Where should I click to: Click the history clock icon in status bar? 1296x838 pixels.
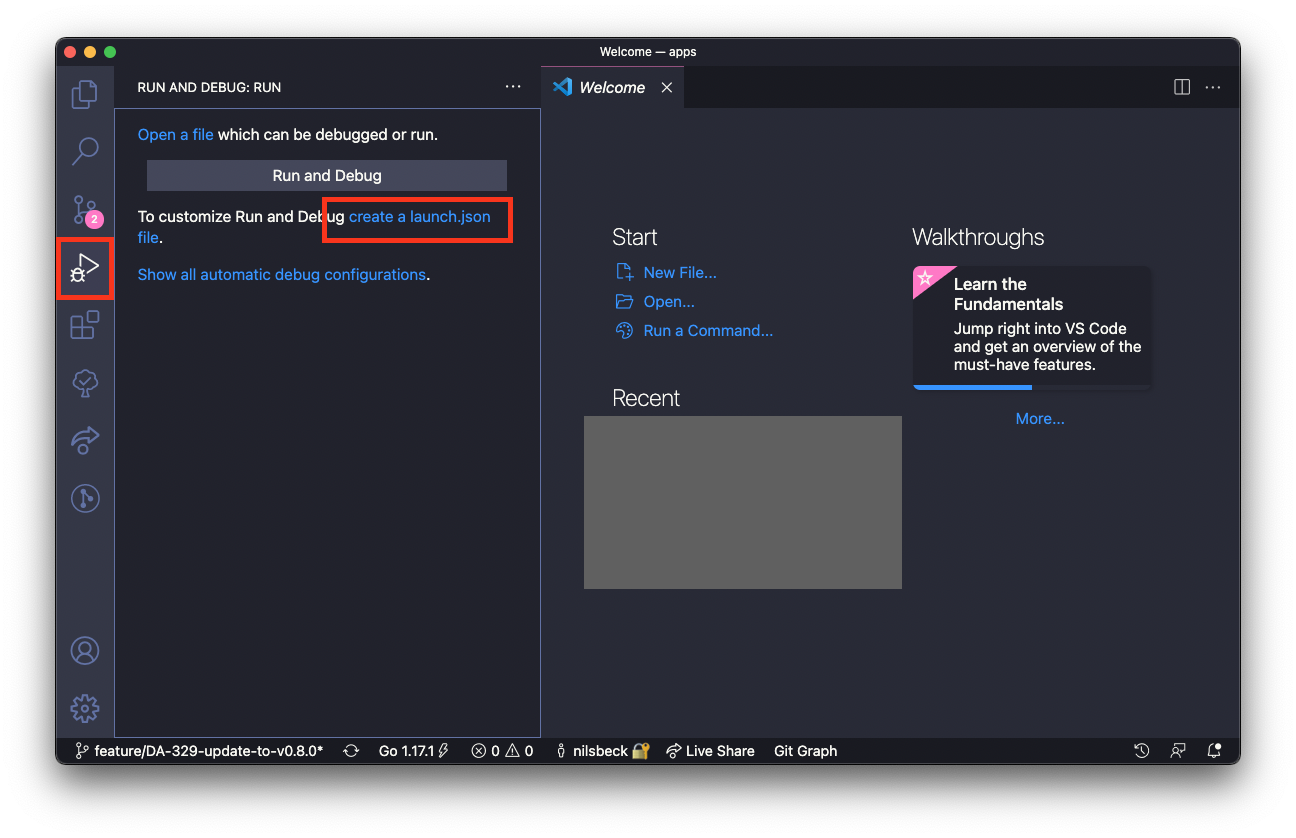click(x=1142, y=751)
